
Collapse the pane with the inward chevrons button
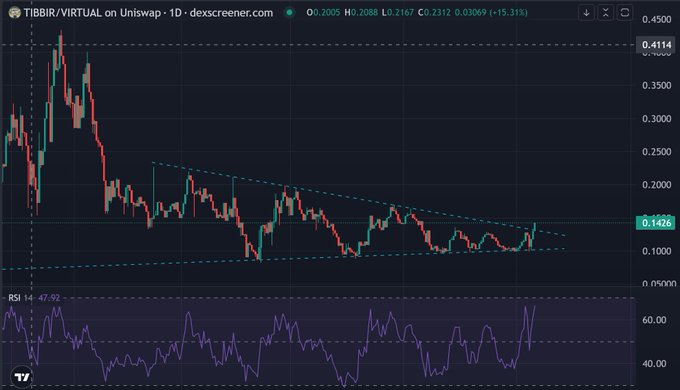(605, 13)
